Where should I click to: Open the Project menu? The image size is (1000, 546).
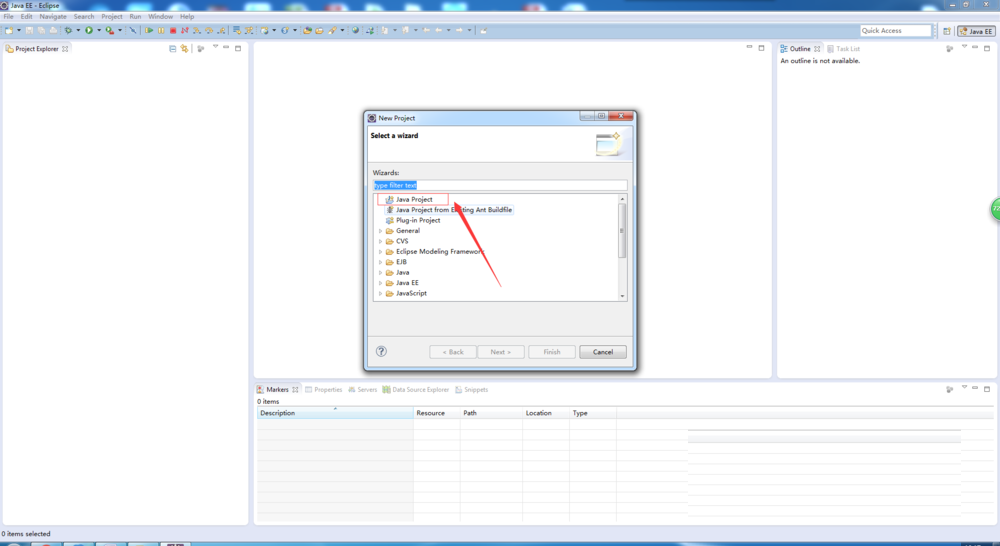point(112,17)
